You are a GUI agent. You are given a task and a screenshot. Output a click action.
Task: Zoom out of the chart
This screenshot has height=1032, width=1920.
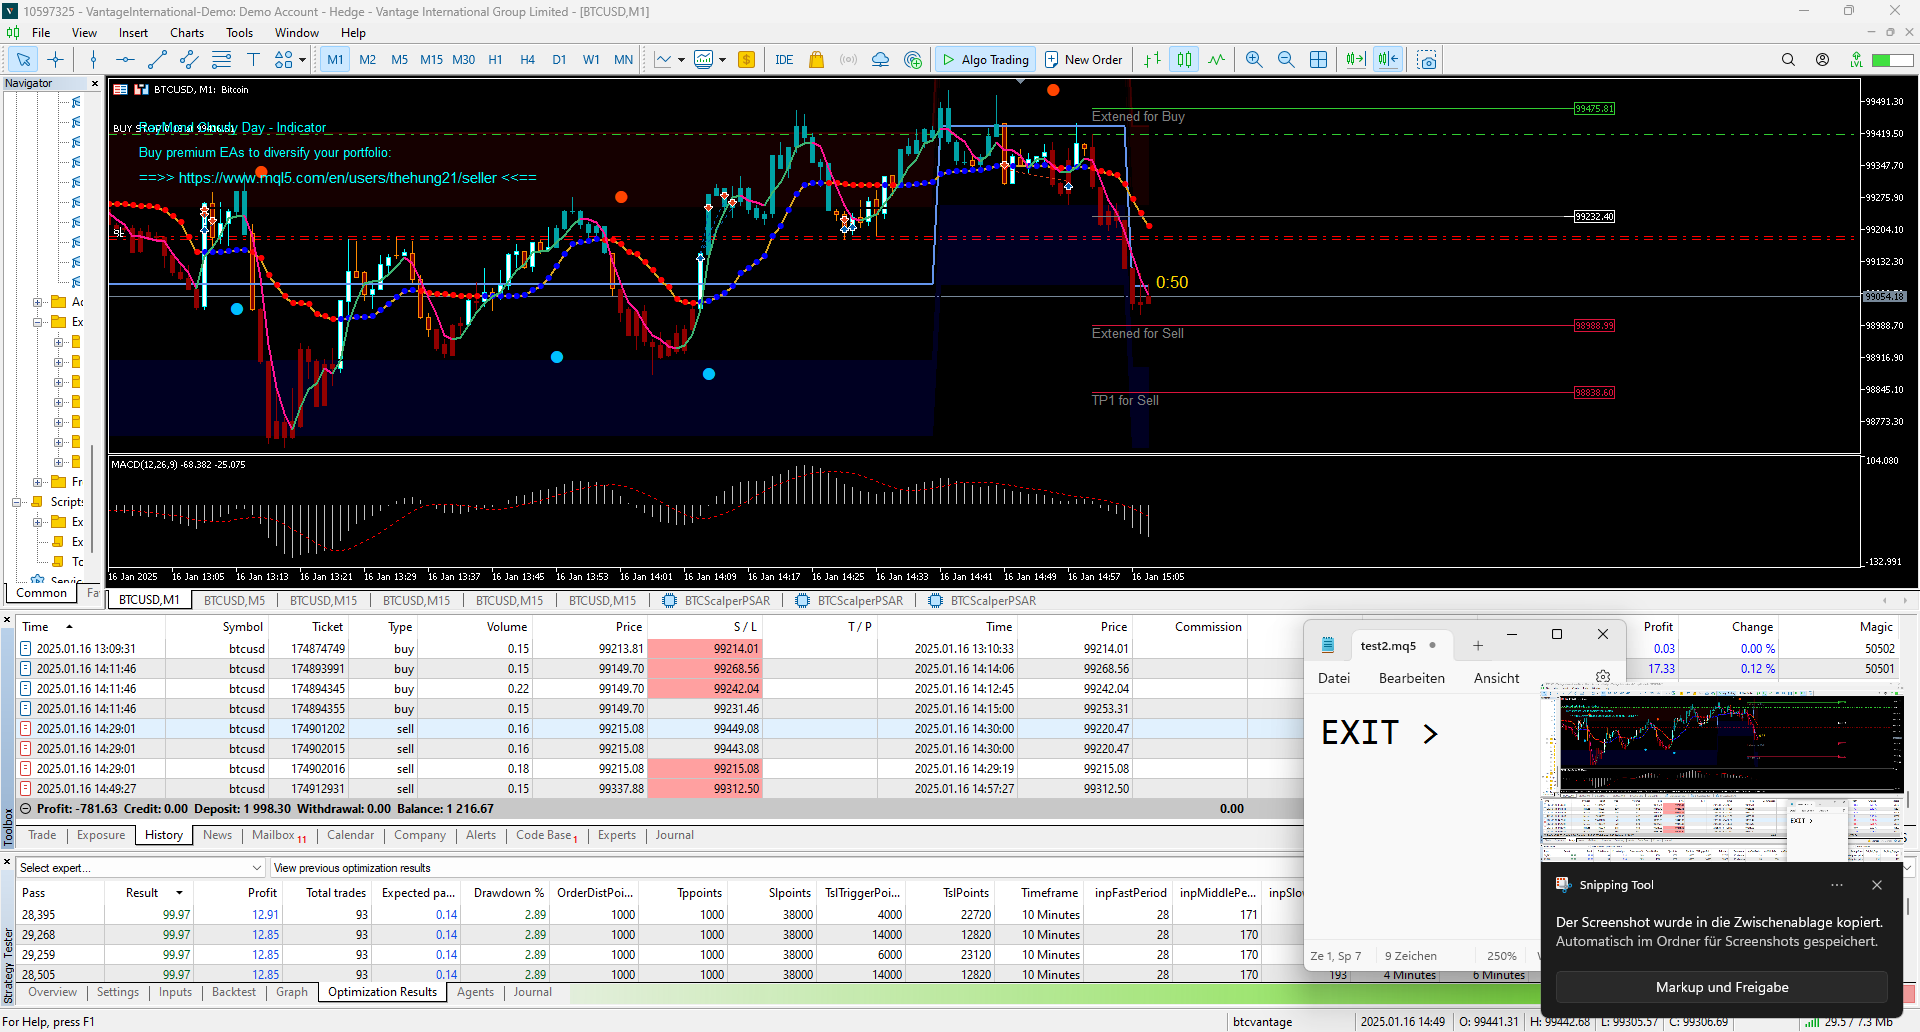1286,60
